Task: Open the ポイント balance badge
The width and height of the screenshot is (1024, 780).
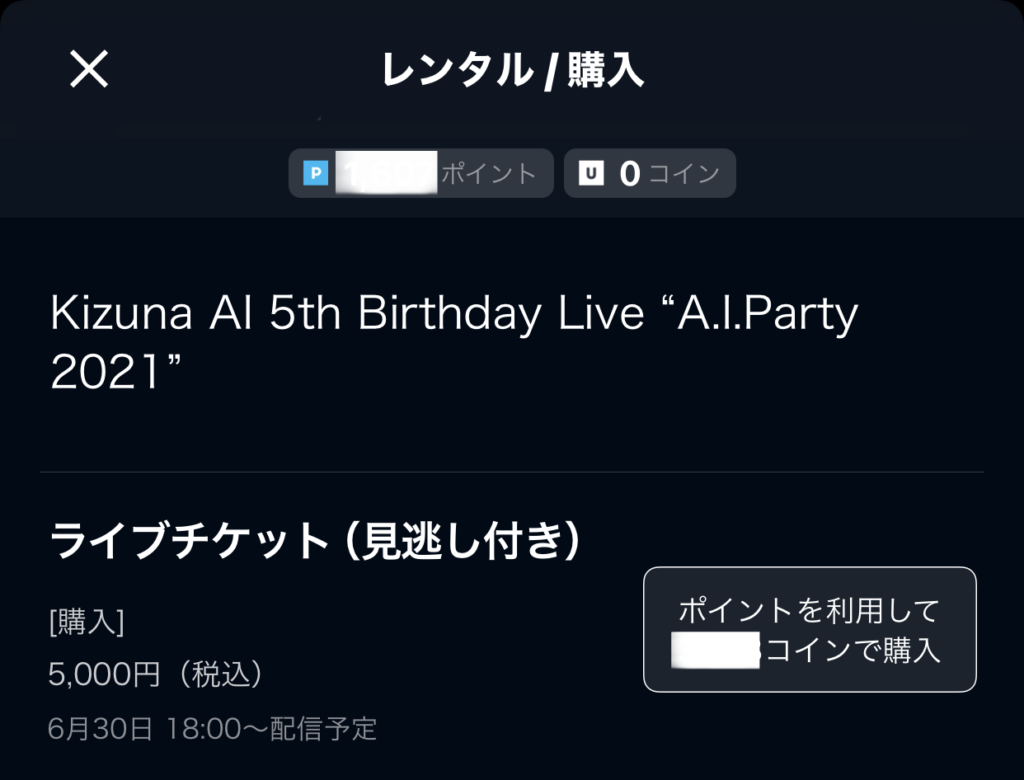Action: tap(421, 173)
